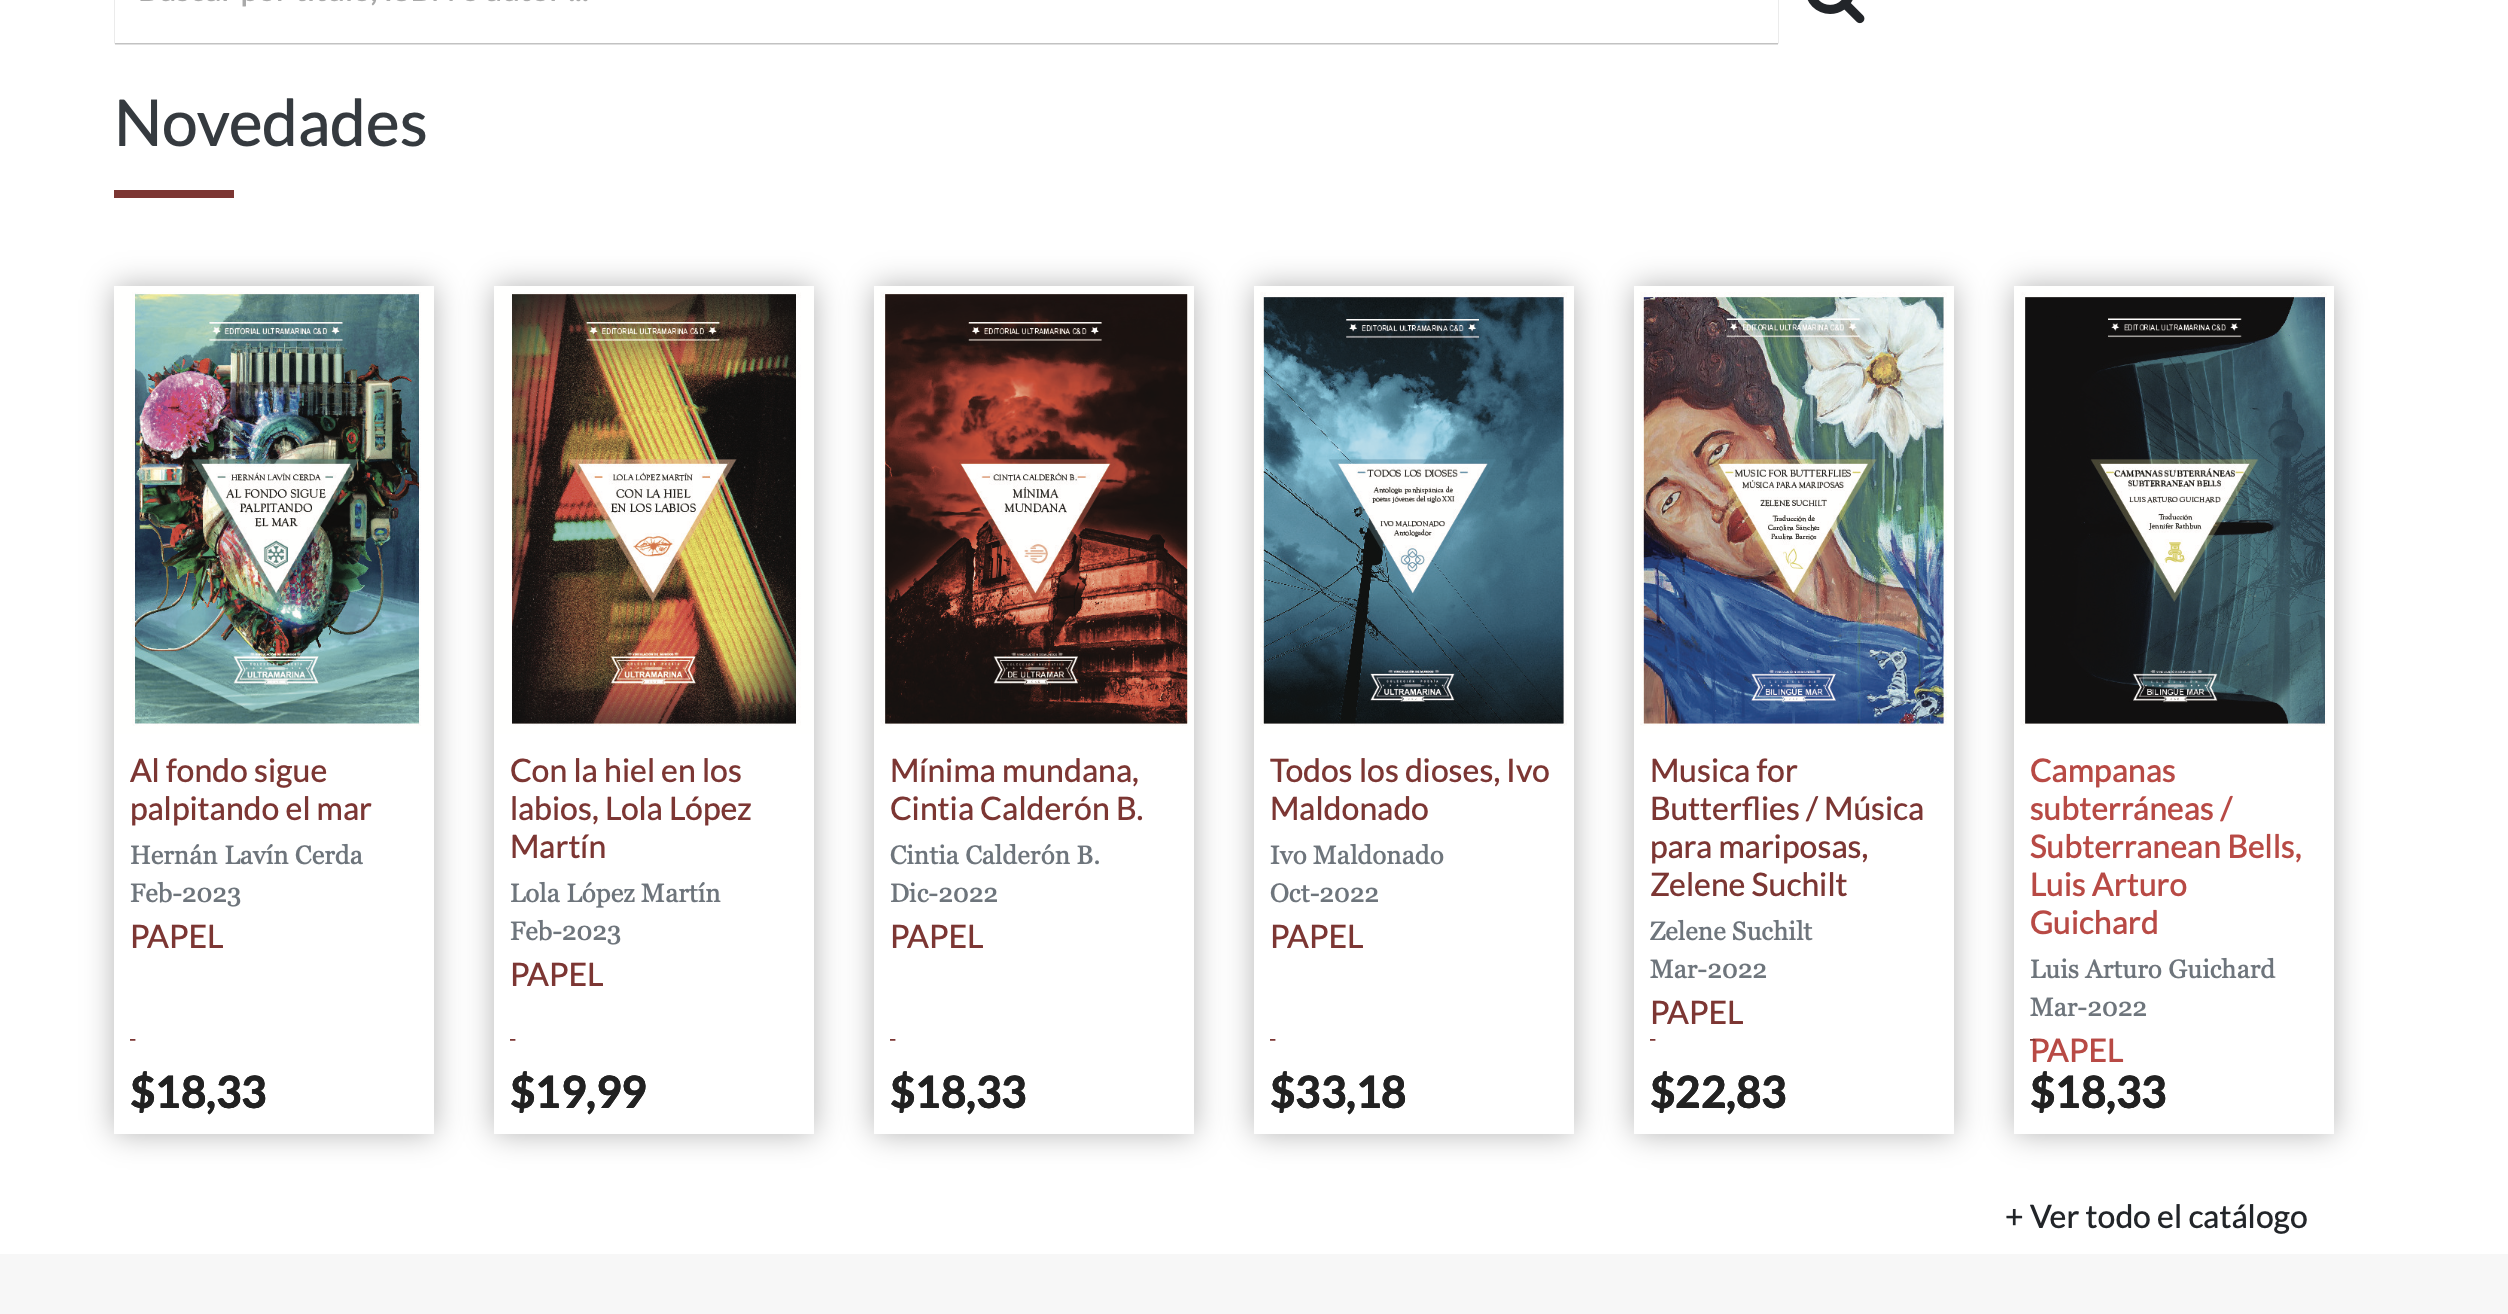2508x1314 pixels.
Task: Click title link 'Al fondo sigue palpitando el mar'
Action: (250, 790)
